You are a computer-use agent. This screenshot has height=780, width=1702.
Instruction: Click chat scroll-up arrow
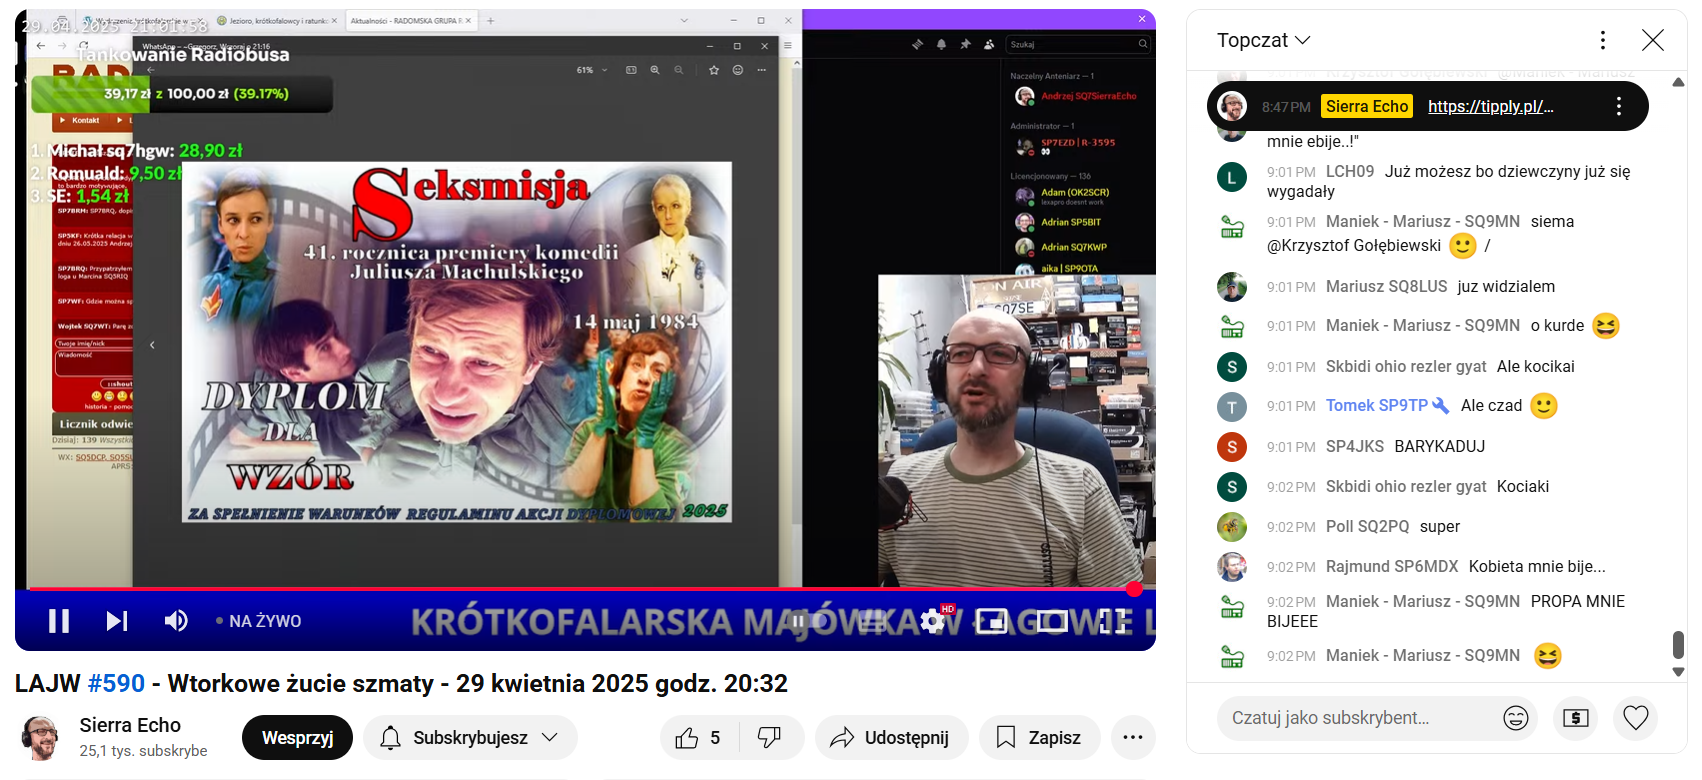1678,83
